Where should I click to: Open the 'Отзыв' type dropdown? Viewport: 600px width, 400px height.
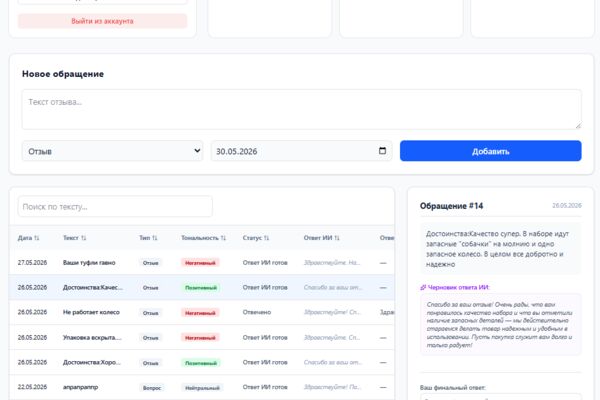click(112, 151)
